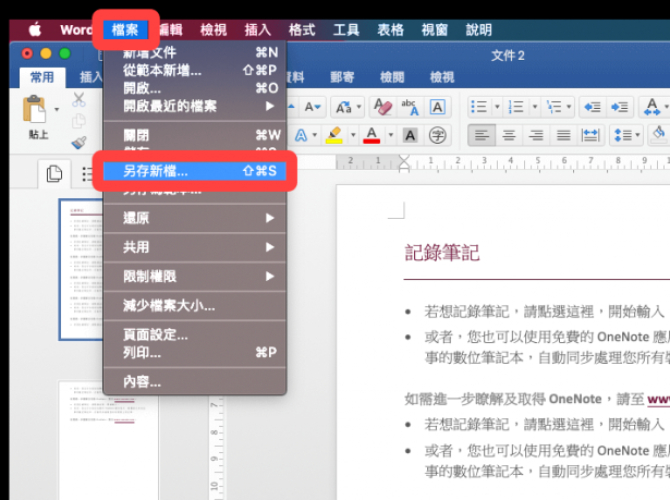The height and width of the screenshot is (500, 670).
Task: Open the 說明 menu in menu bar
Action: click(x=479, y=30)
